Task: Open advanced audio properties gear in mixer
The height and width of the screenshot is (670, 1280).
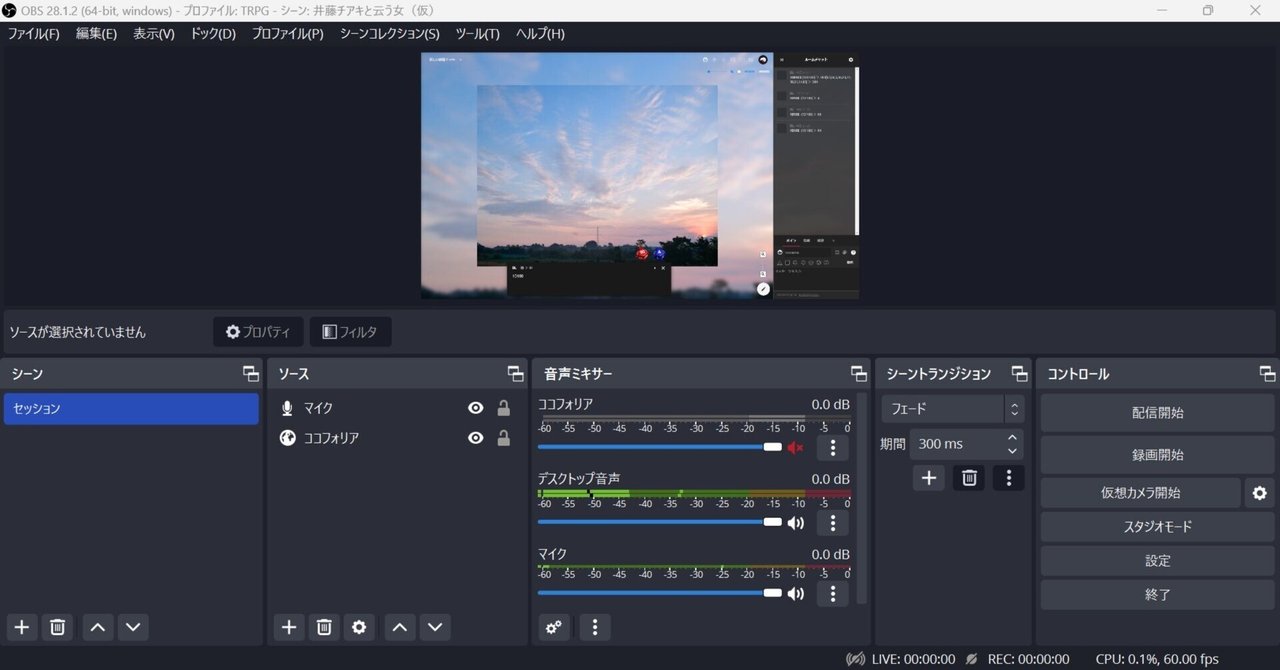Action: [x=554, y=627]
